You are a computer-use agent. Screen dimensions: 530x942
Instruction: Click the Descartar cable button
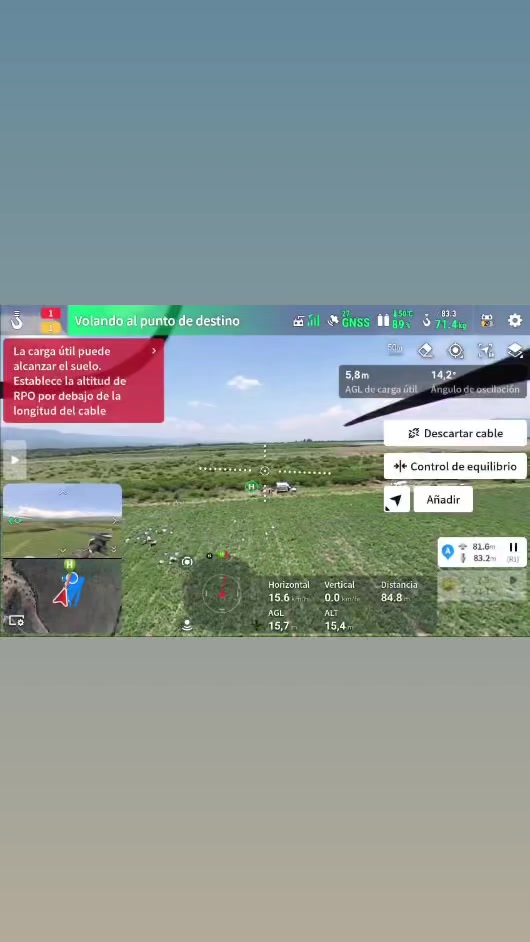[455, 433]
